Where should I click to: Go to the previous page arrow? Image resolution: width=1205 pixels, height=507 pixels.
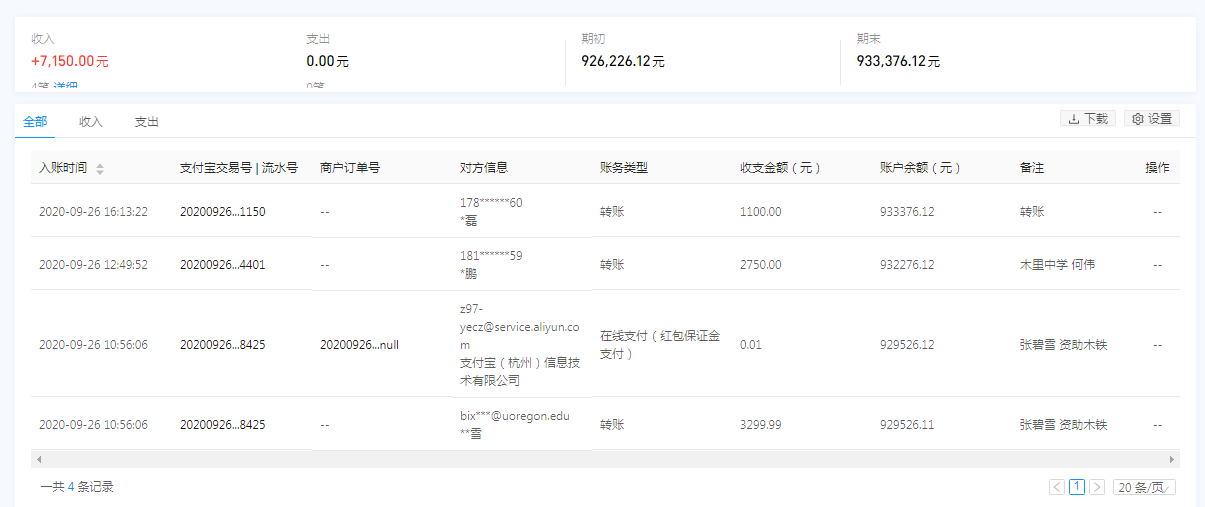(1057, 487)
